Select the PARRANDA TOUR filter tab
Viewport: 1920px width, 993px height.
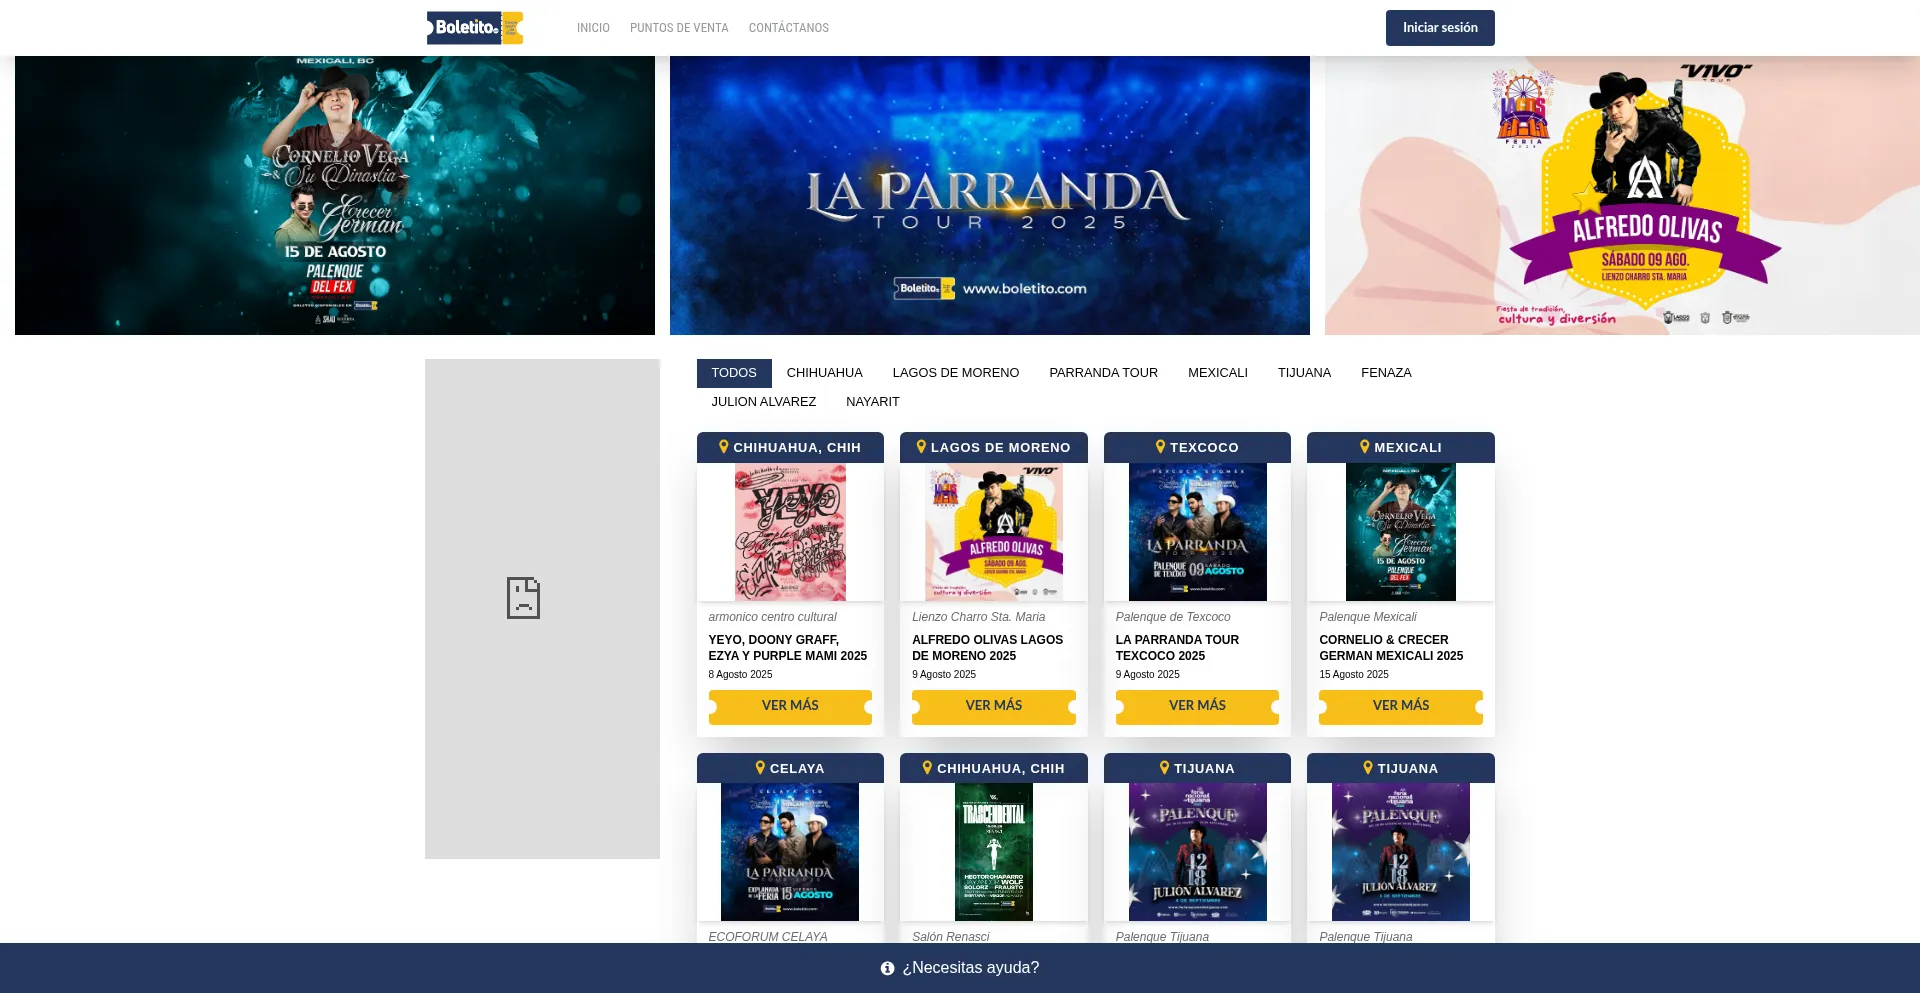tap(1104, 373)
